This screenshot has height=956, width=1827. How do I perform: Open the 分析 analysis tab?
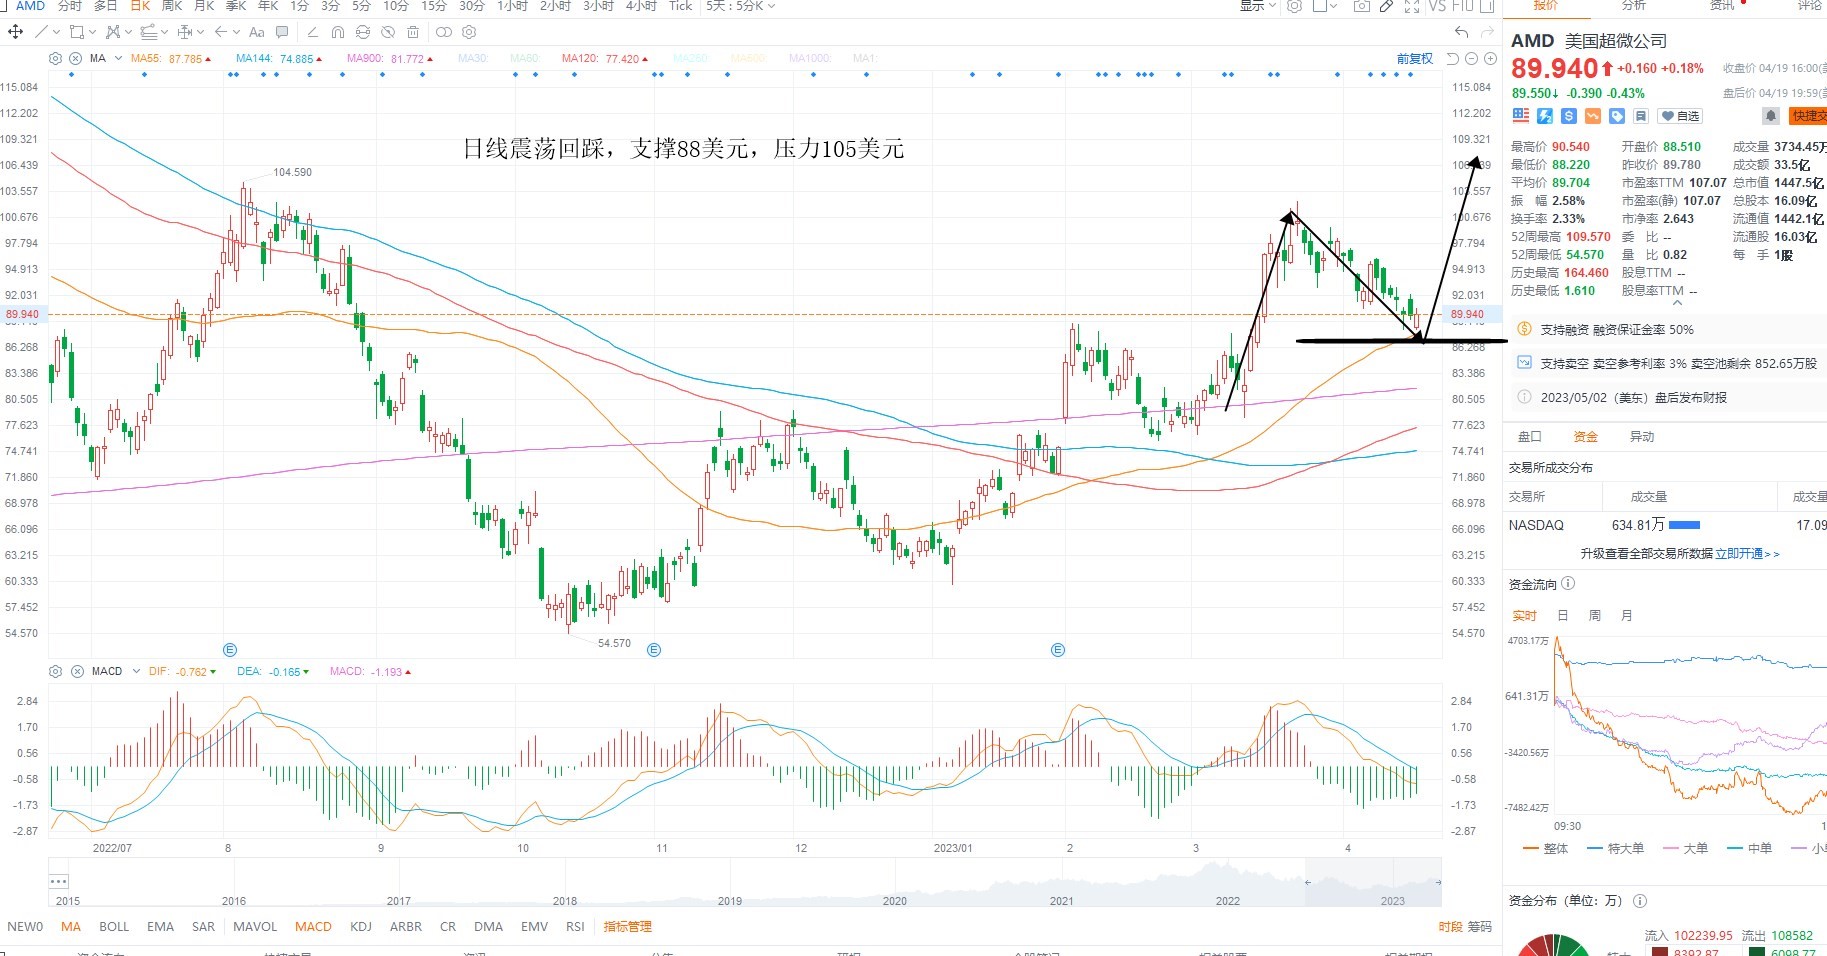(1633, 5)
